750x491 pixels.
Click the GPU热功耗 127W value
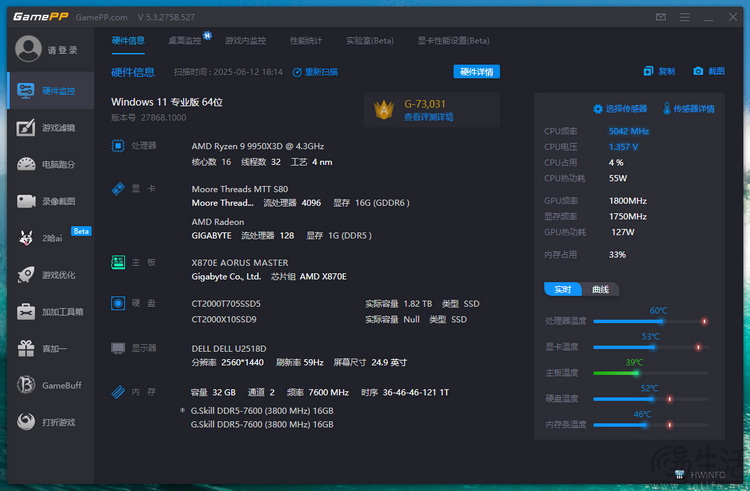[x=622, y=232]
